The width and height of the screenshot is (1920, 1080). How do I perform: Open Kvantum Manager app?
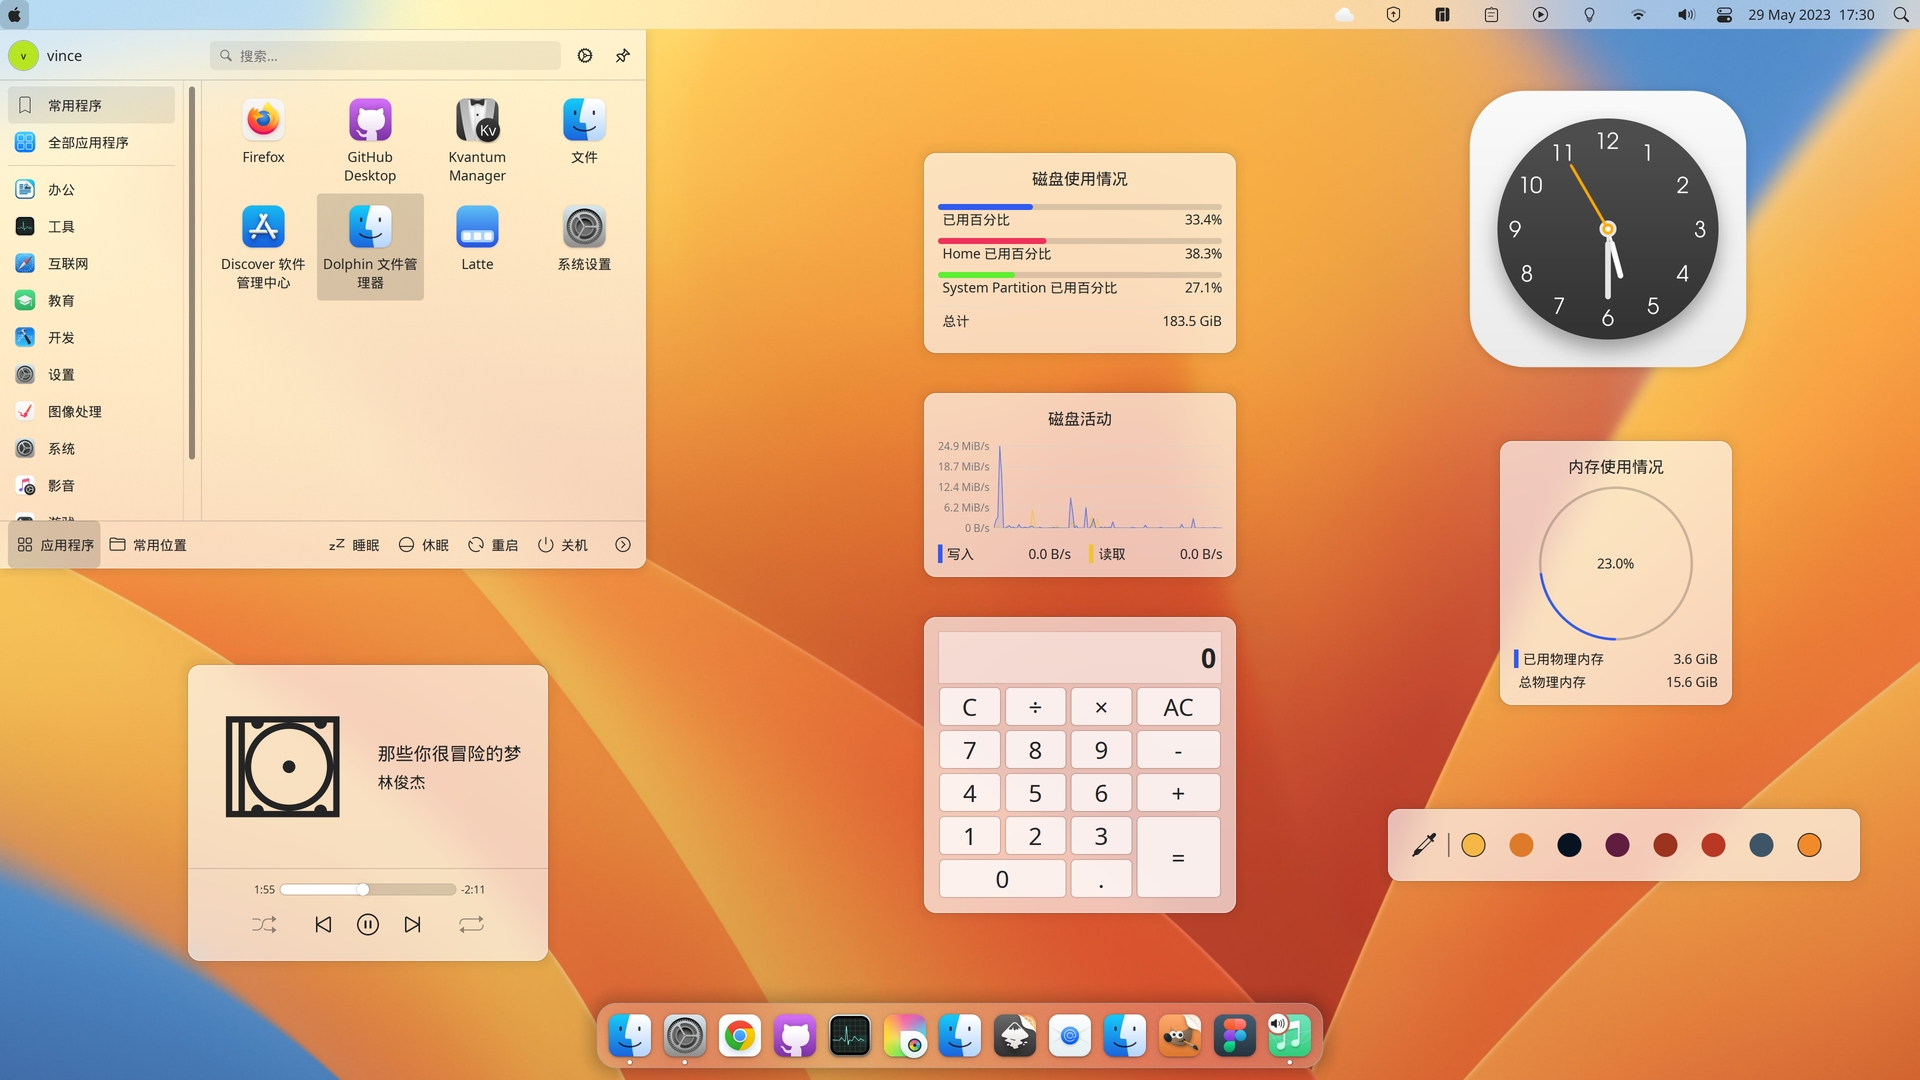tap(477, 140)
